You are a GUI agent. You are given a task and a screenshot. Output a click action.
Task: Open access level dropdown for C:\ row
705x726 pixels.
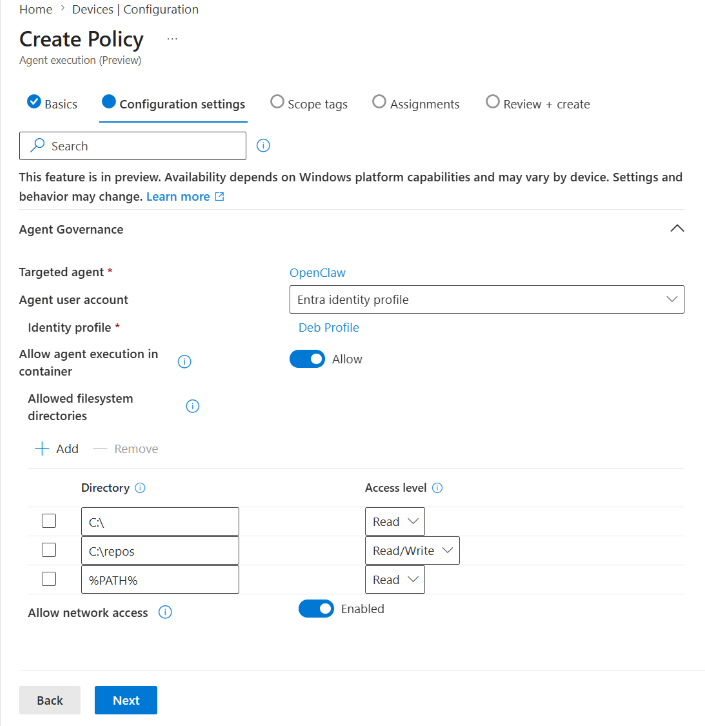394,522
